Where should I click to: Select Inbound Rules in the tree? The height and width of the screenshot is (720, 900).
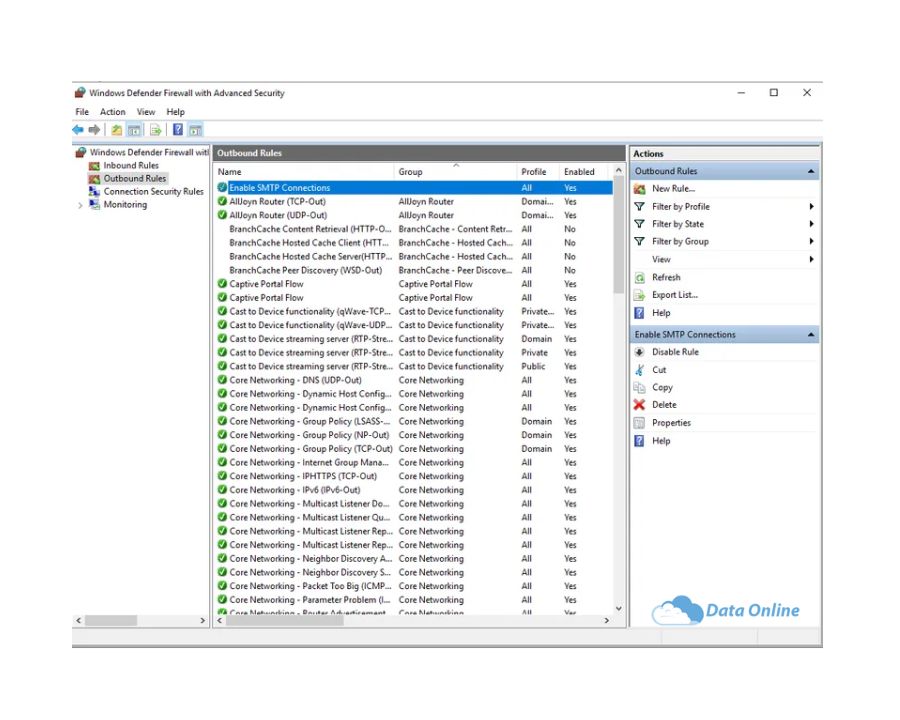[131, 165]
